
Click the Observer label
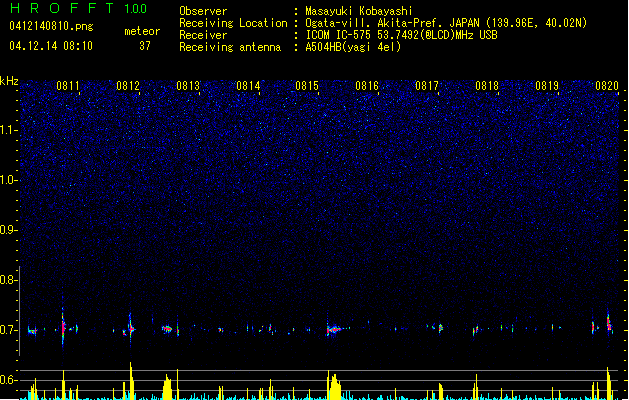click(203, 11)
